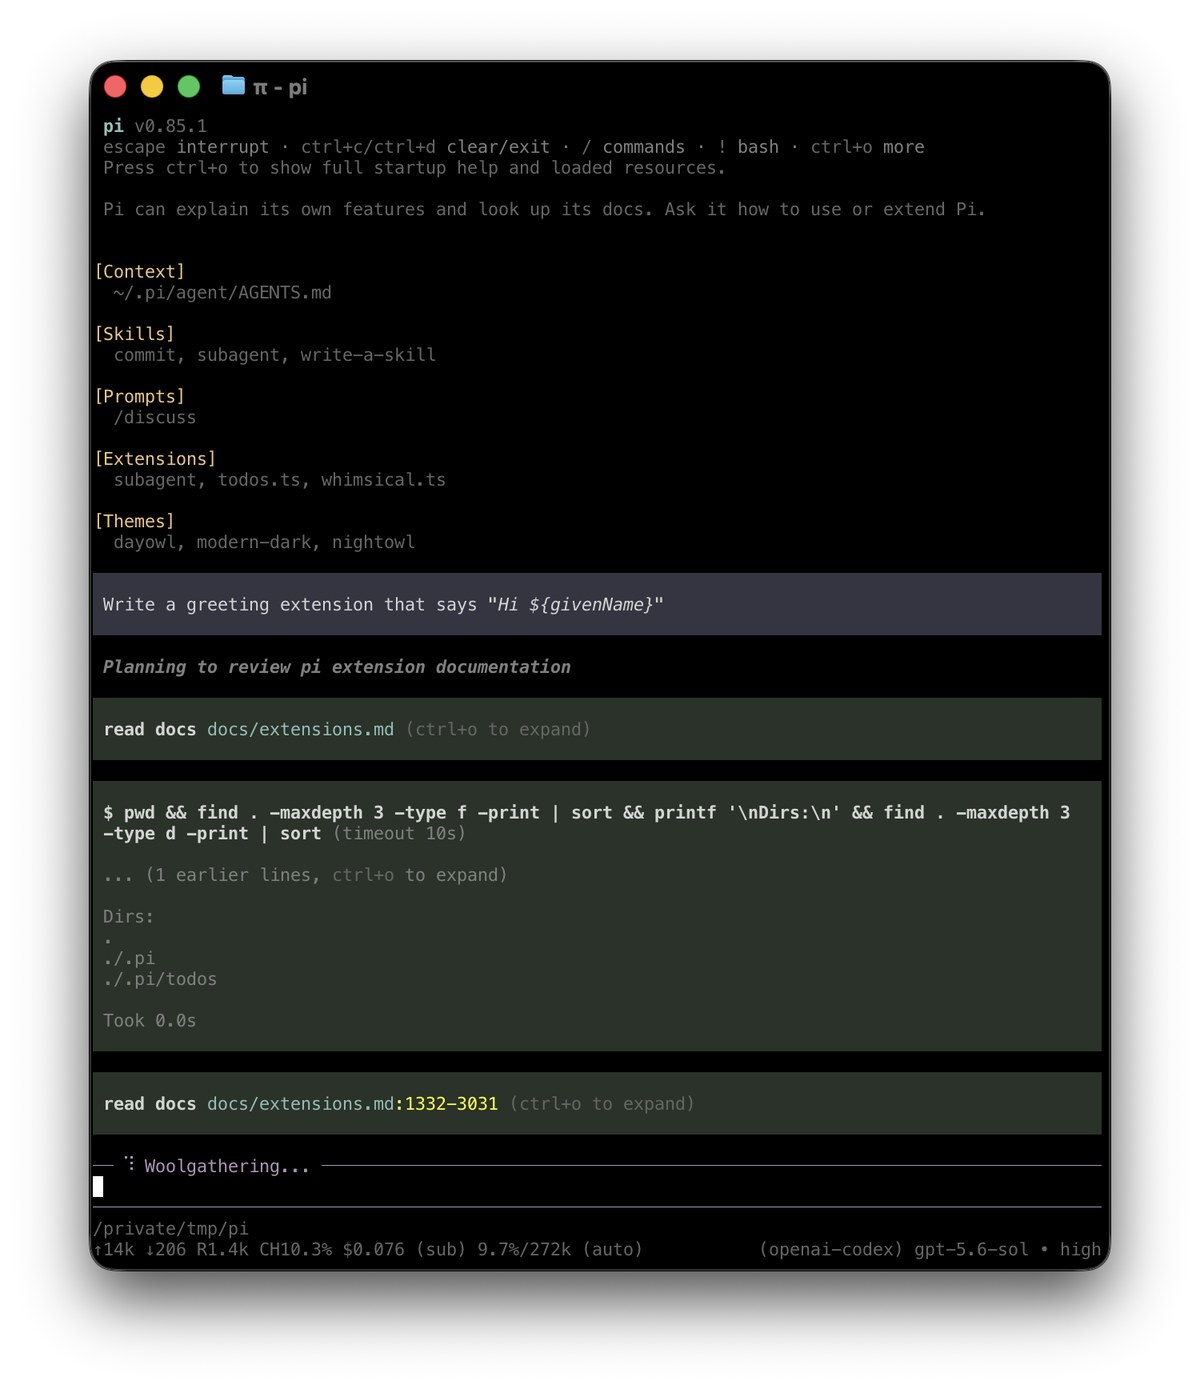Click the "[Skills]" section header
This screenshot has height=1389, width=1200.
tap(134, 334)
